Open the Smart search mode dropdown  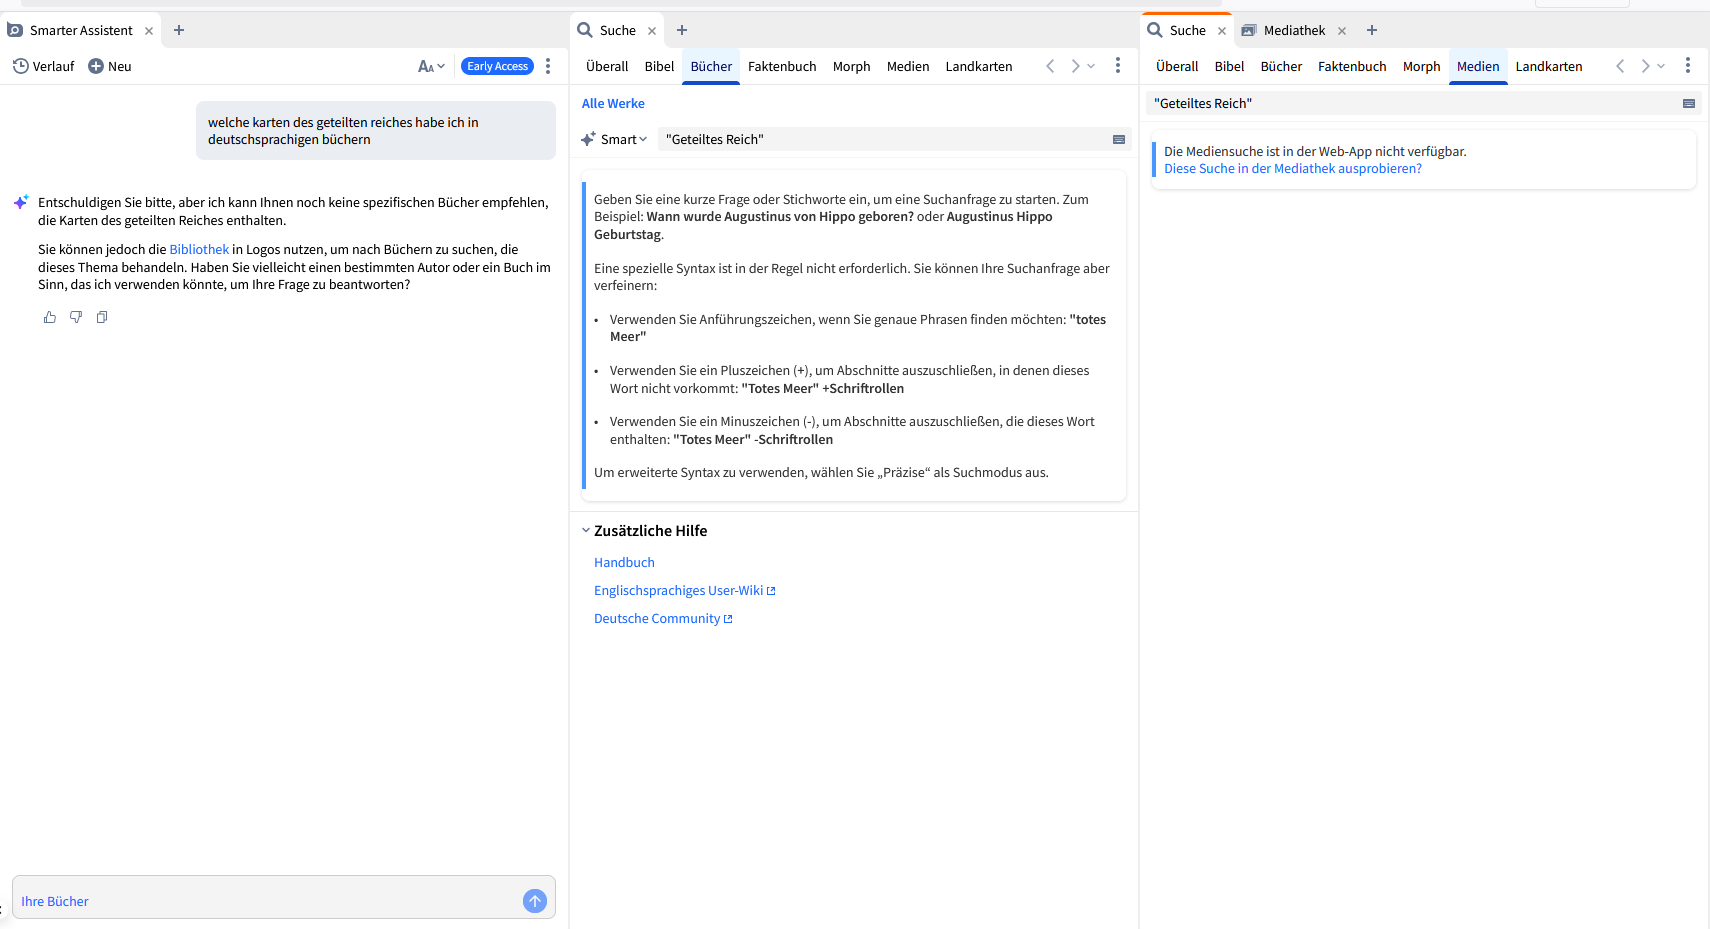(x=622, y=139)
